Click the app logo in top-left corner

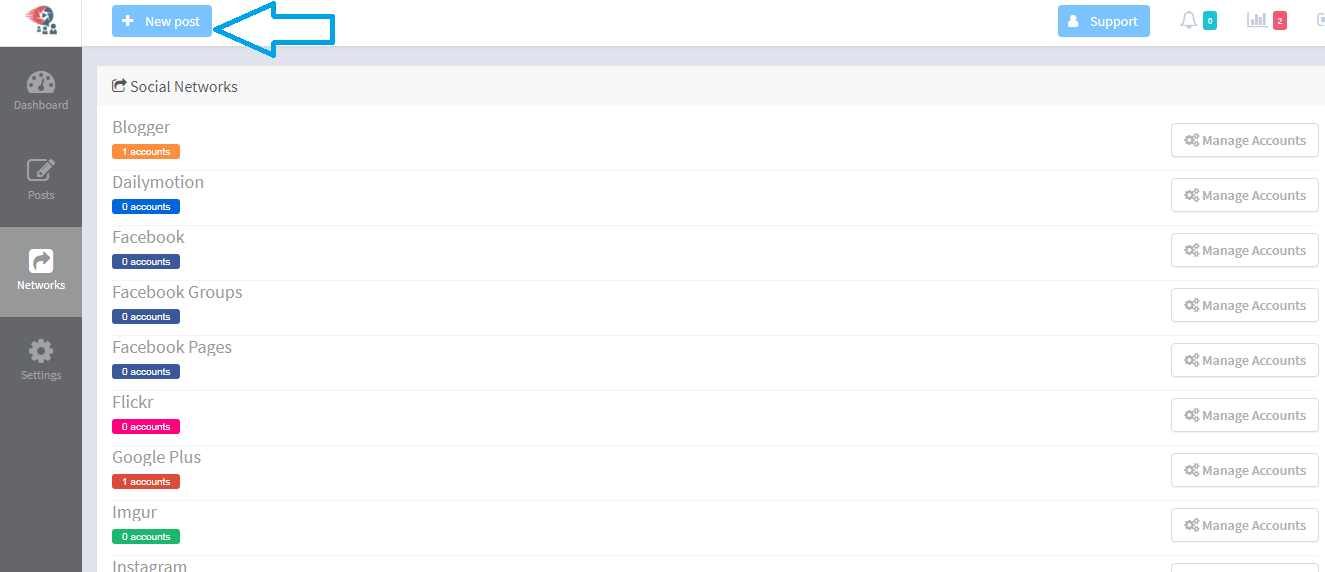(41, 20)
